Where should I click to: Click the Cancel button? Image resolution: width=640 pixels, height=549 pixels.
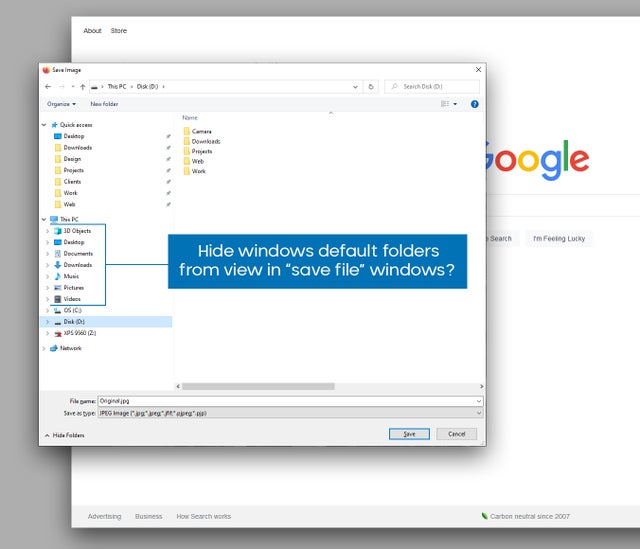click(456, 434)
